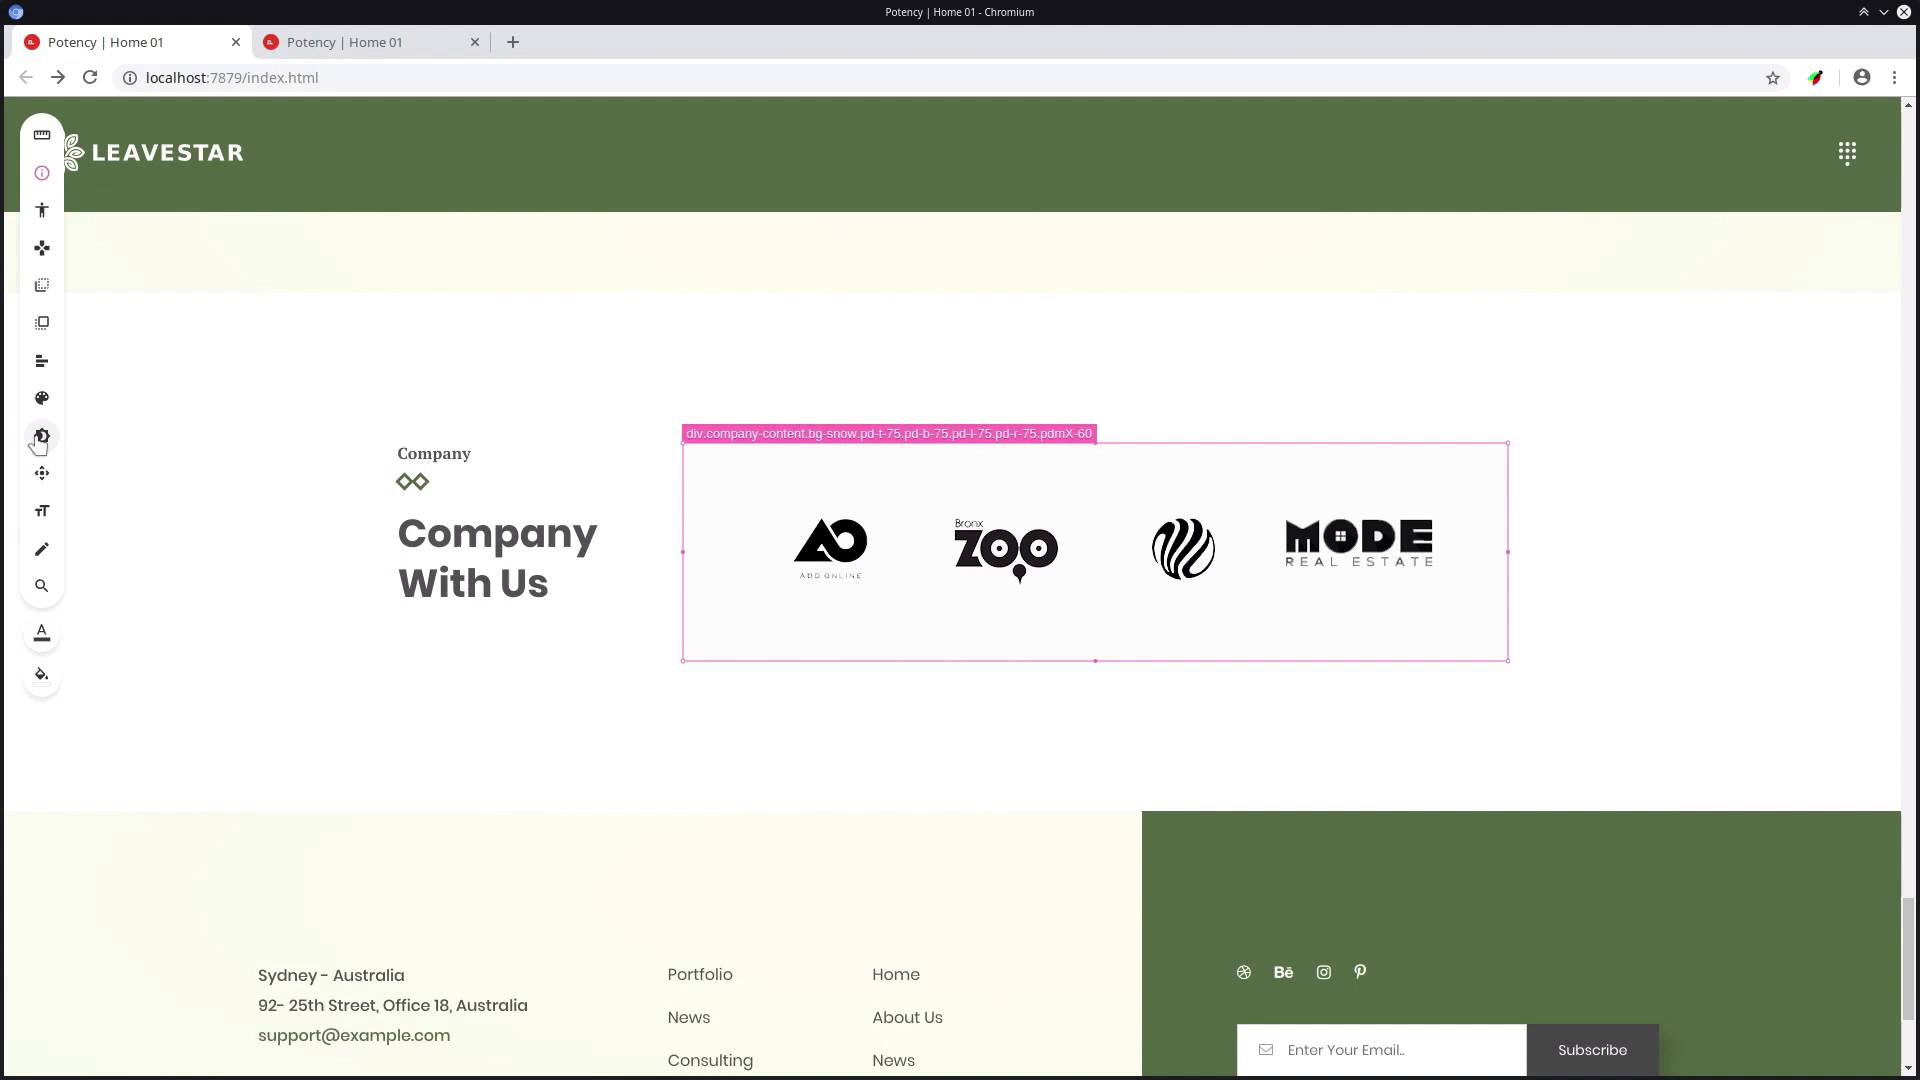Open the grid menu icon in header

point(1847,153)
